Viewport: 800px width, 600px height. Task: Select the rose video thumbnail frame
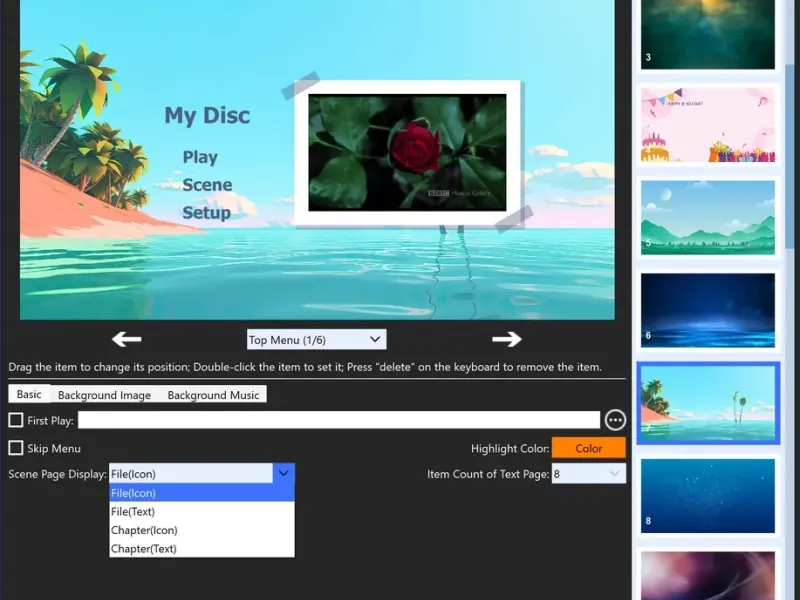coord(408,153)
